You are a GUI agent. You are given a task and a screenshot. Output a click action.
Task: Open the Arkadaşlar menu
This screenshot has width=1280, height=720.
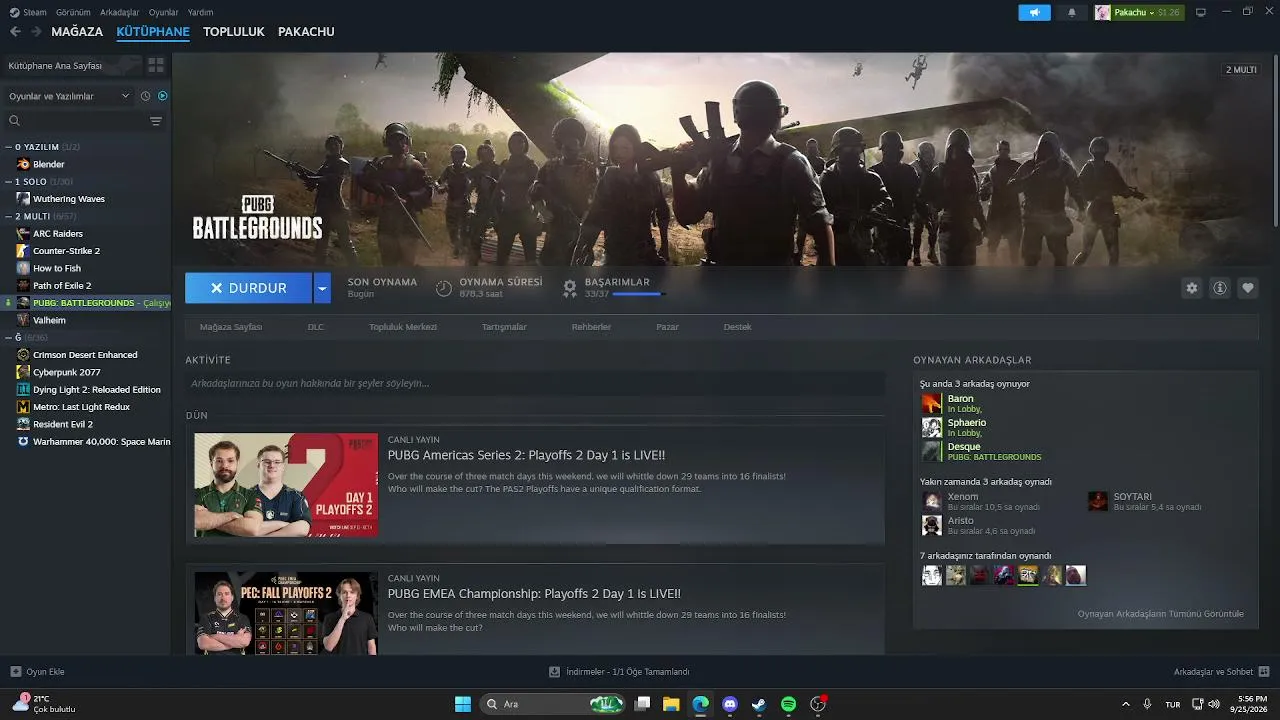pyautogui.click(x=120, y=12)
